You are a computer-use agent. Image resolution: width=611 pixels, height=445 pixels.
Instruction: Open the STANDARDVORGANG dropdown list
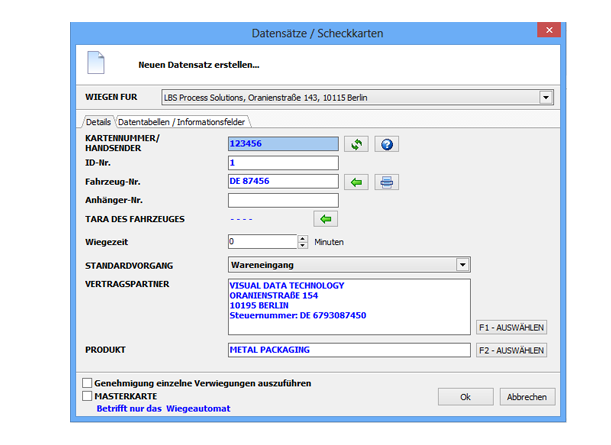[x=462, y=265]
